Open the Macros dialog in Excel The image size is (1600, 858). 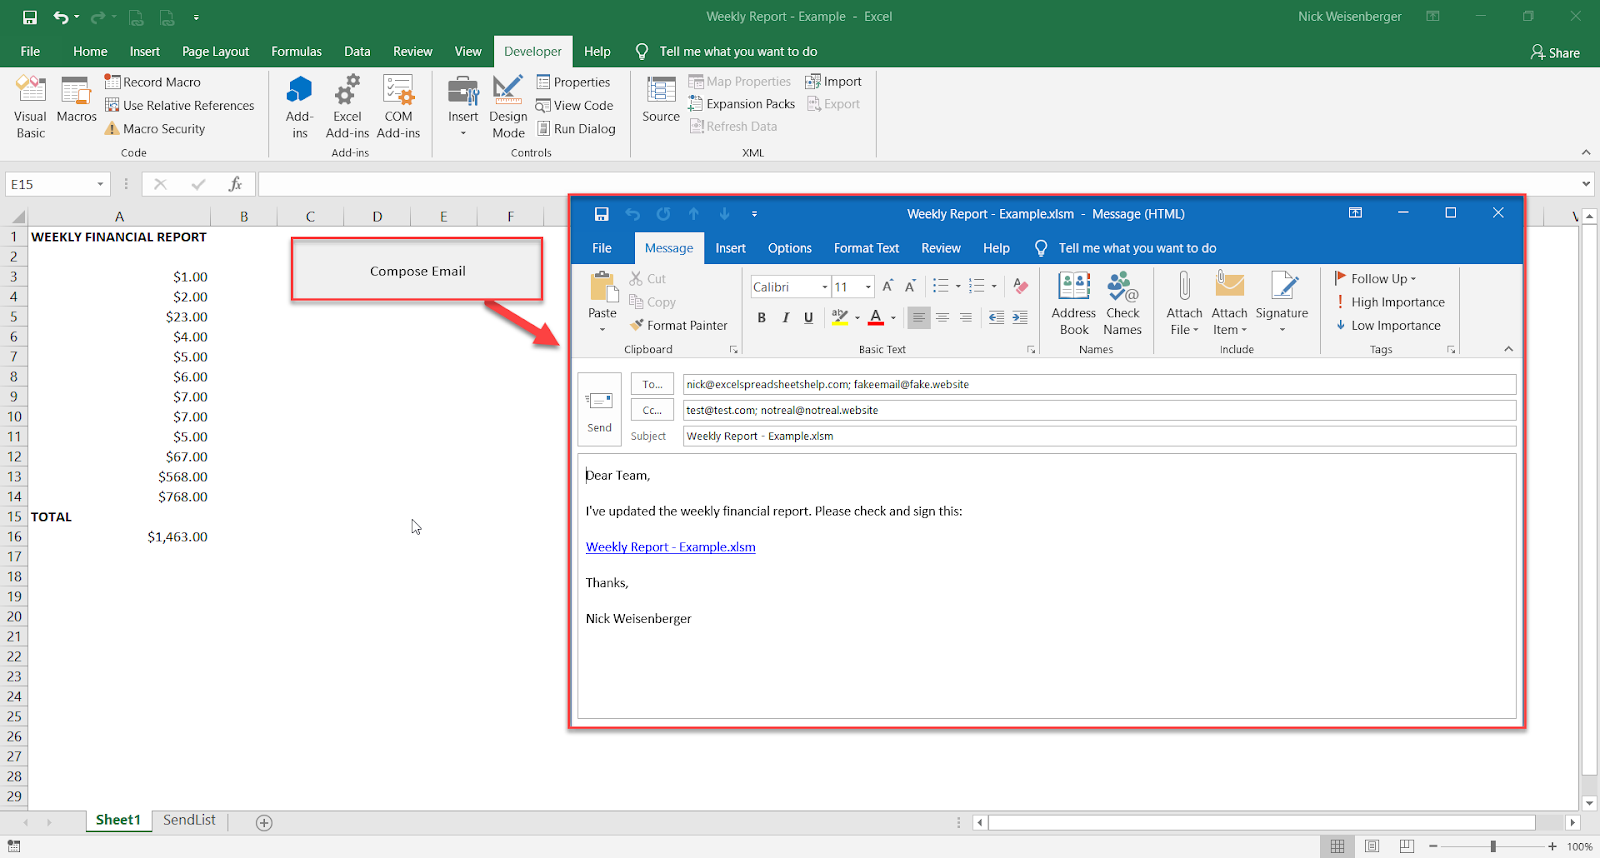click(x=76, y=100)
